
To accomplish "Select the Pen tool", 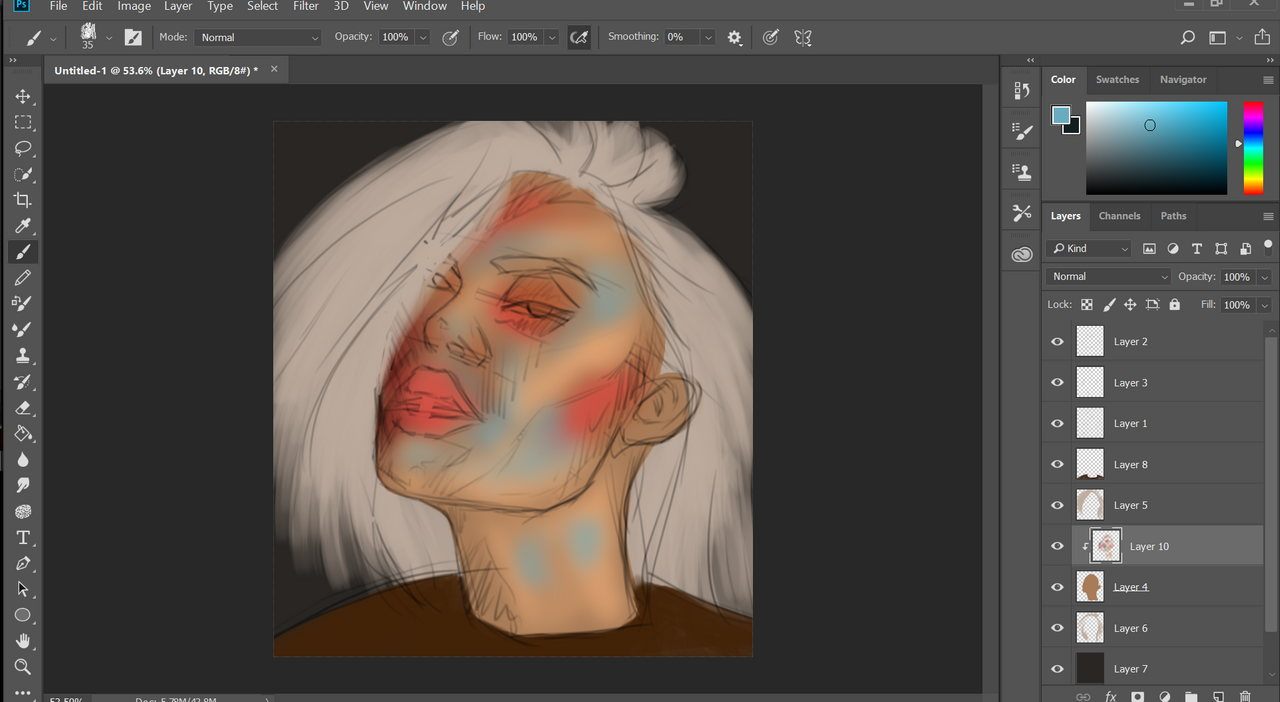I will pyautogui.click(x=22, y=564).
